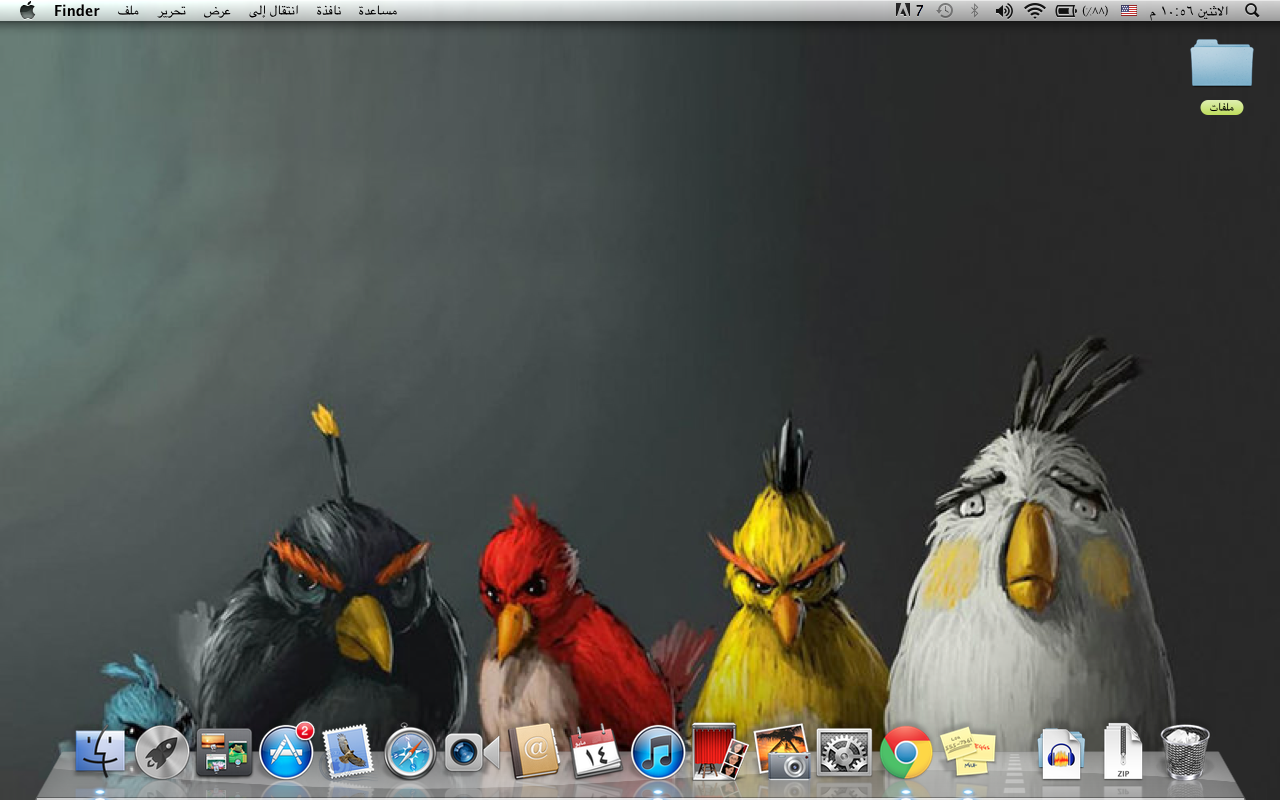The image size is (1280, 800).
Task: Open the Finder application menu
Action: (x=77, y=11)
